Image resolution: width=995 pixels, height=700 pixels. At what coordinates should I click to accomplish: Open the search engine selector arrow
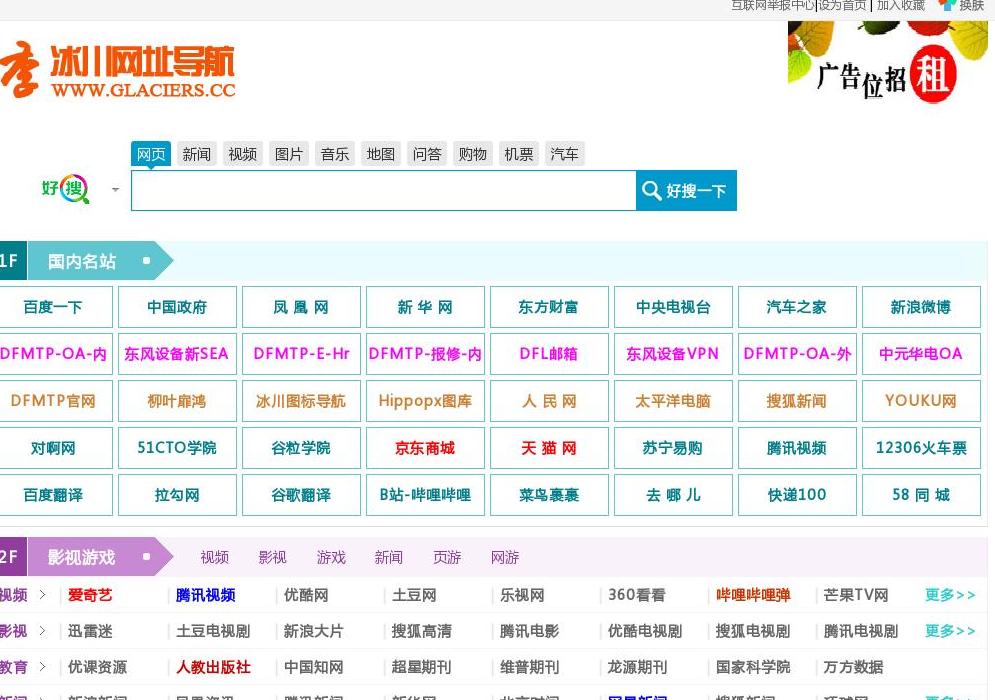115,189
